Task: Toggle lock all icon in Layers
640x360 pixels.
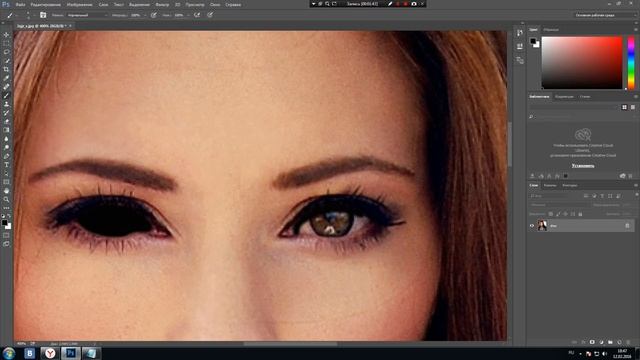Action: pos(580,214)
